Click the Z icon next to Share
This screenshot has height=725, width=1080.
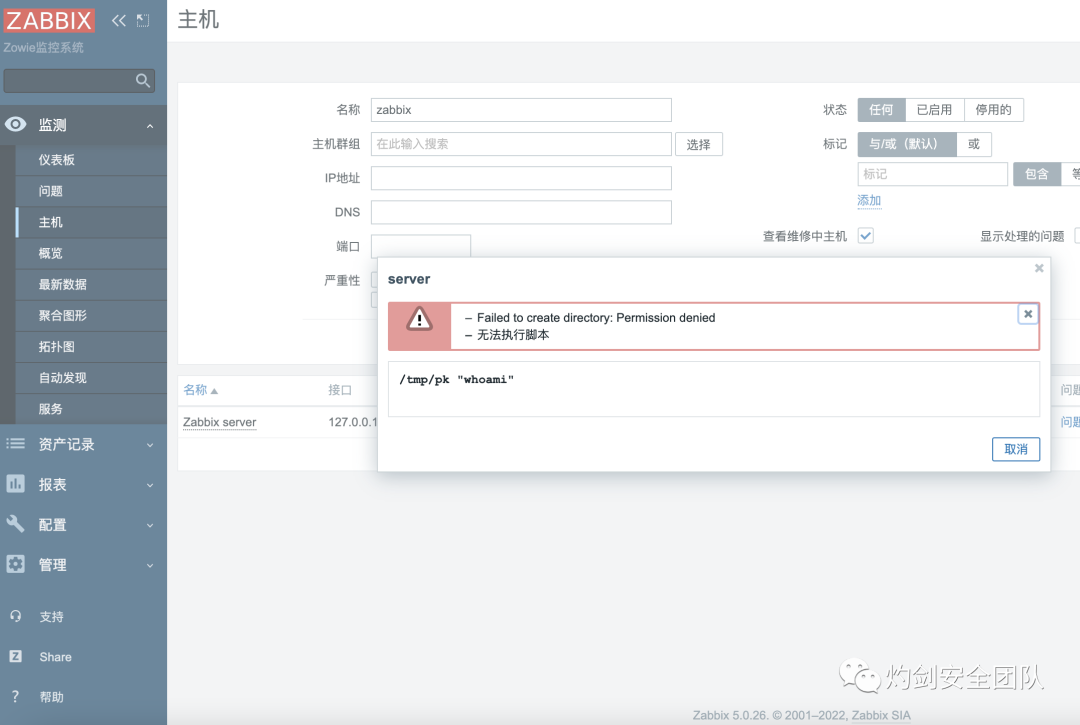click(15, 656)
